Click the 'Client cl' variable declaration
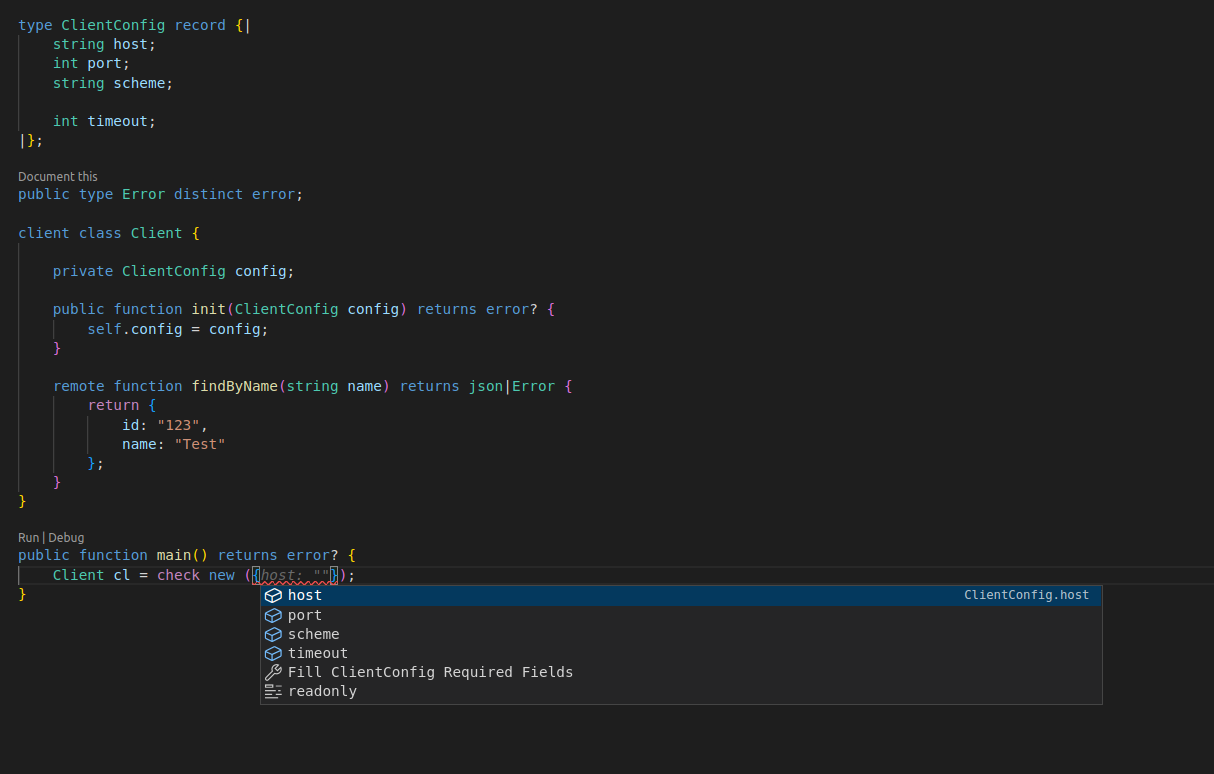Screen dimensions: 1214x774 [x=92, y=575]
